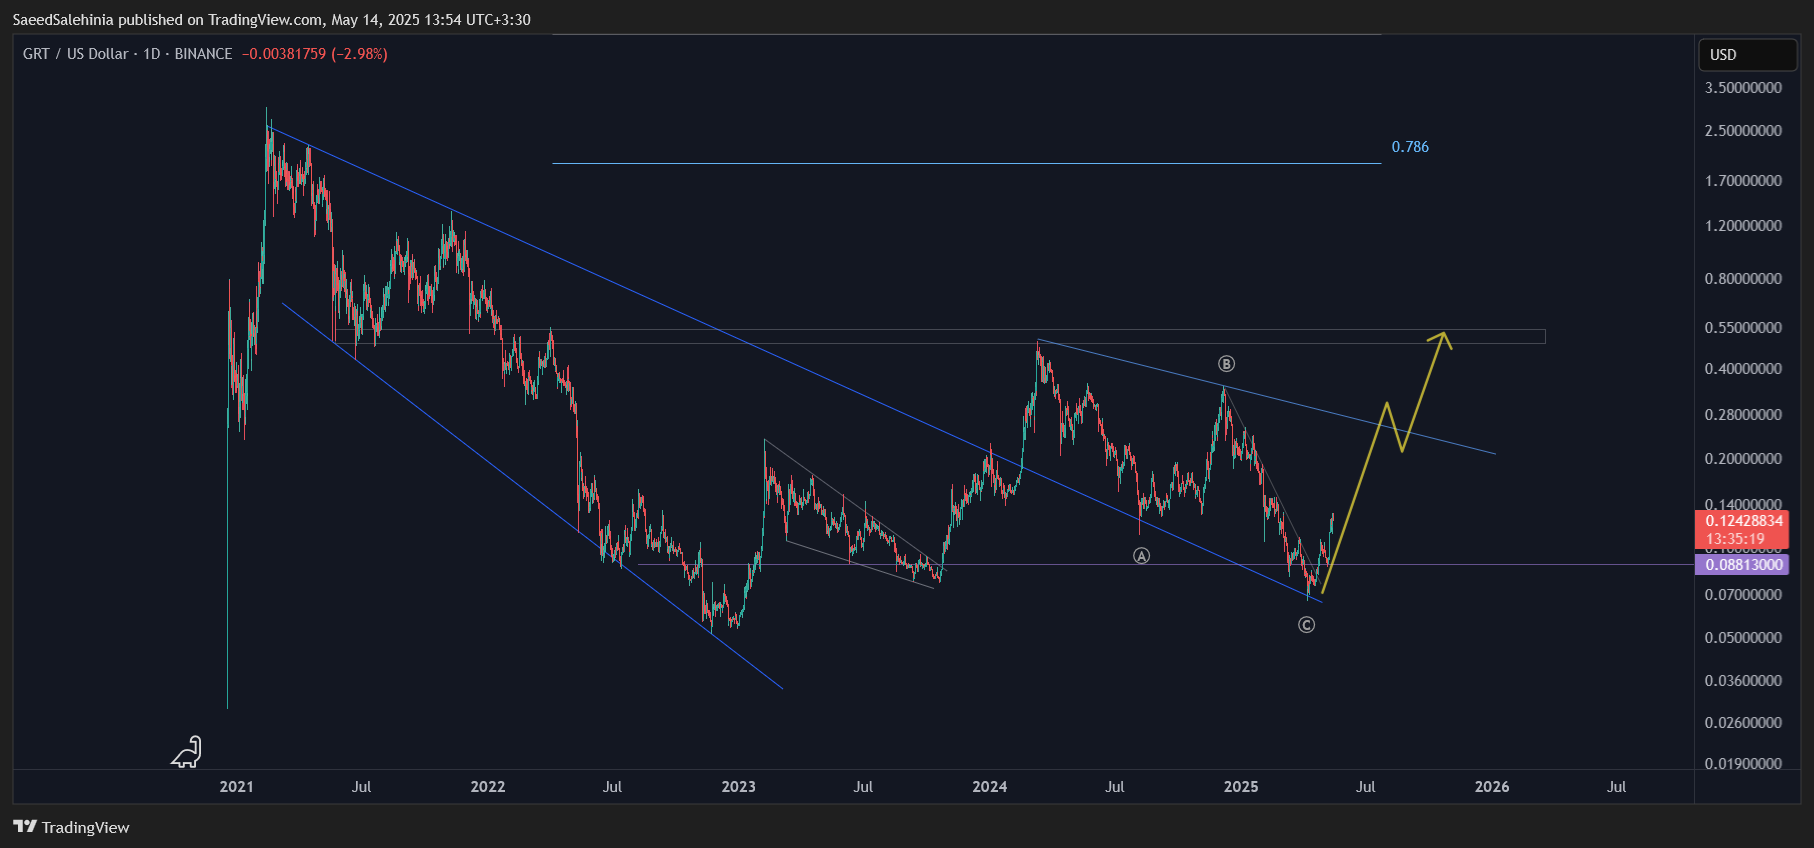Click the 0.05000000 price axis value
Viewport: 1814px width, 848px height.
tap(1743, 638)
